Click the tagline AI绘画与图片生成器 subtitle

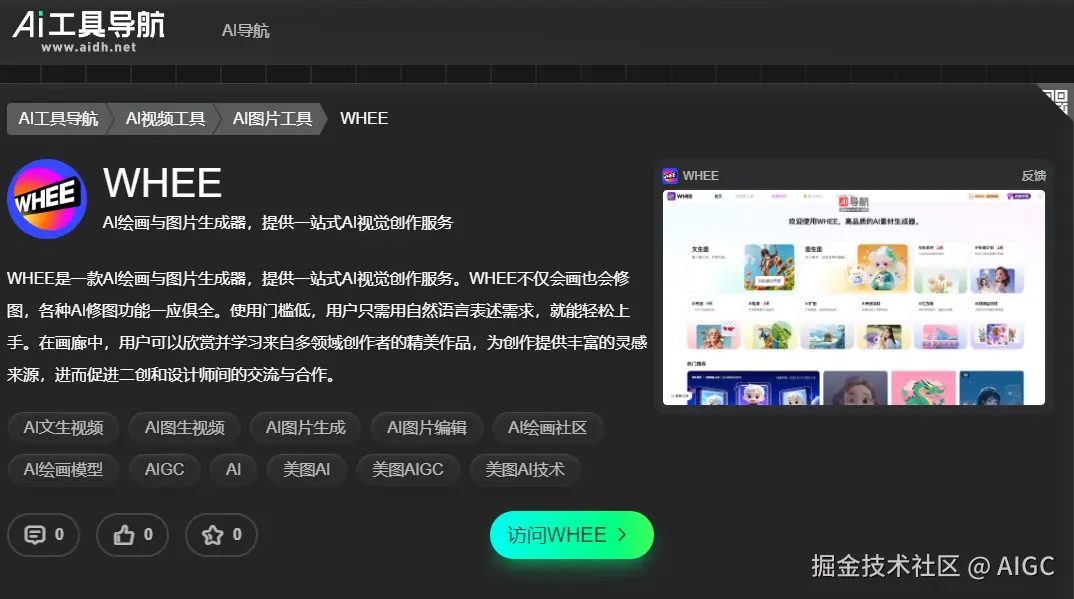coord(277,222)
